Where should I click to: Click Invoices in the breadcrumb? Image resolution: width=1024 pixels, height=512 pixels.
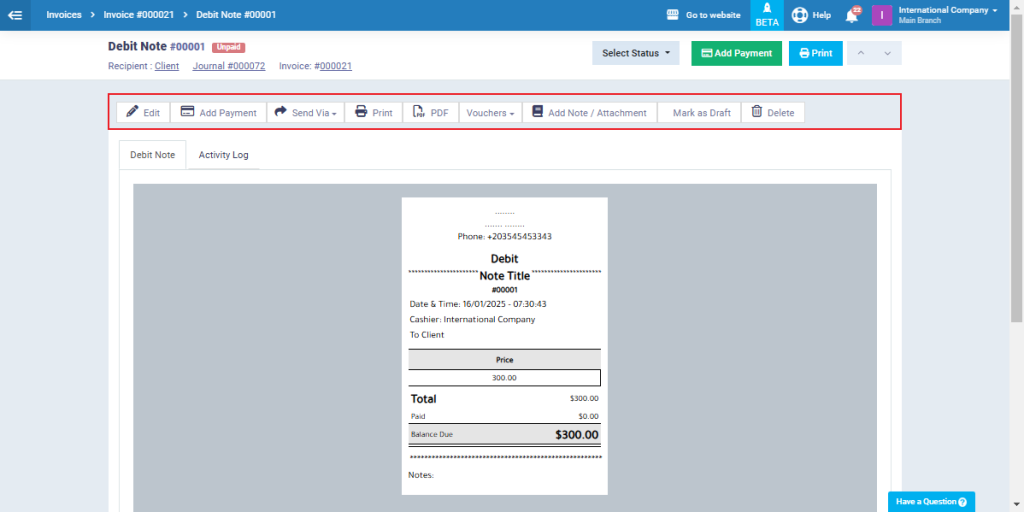[64, 14]
